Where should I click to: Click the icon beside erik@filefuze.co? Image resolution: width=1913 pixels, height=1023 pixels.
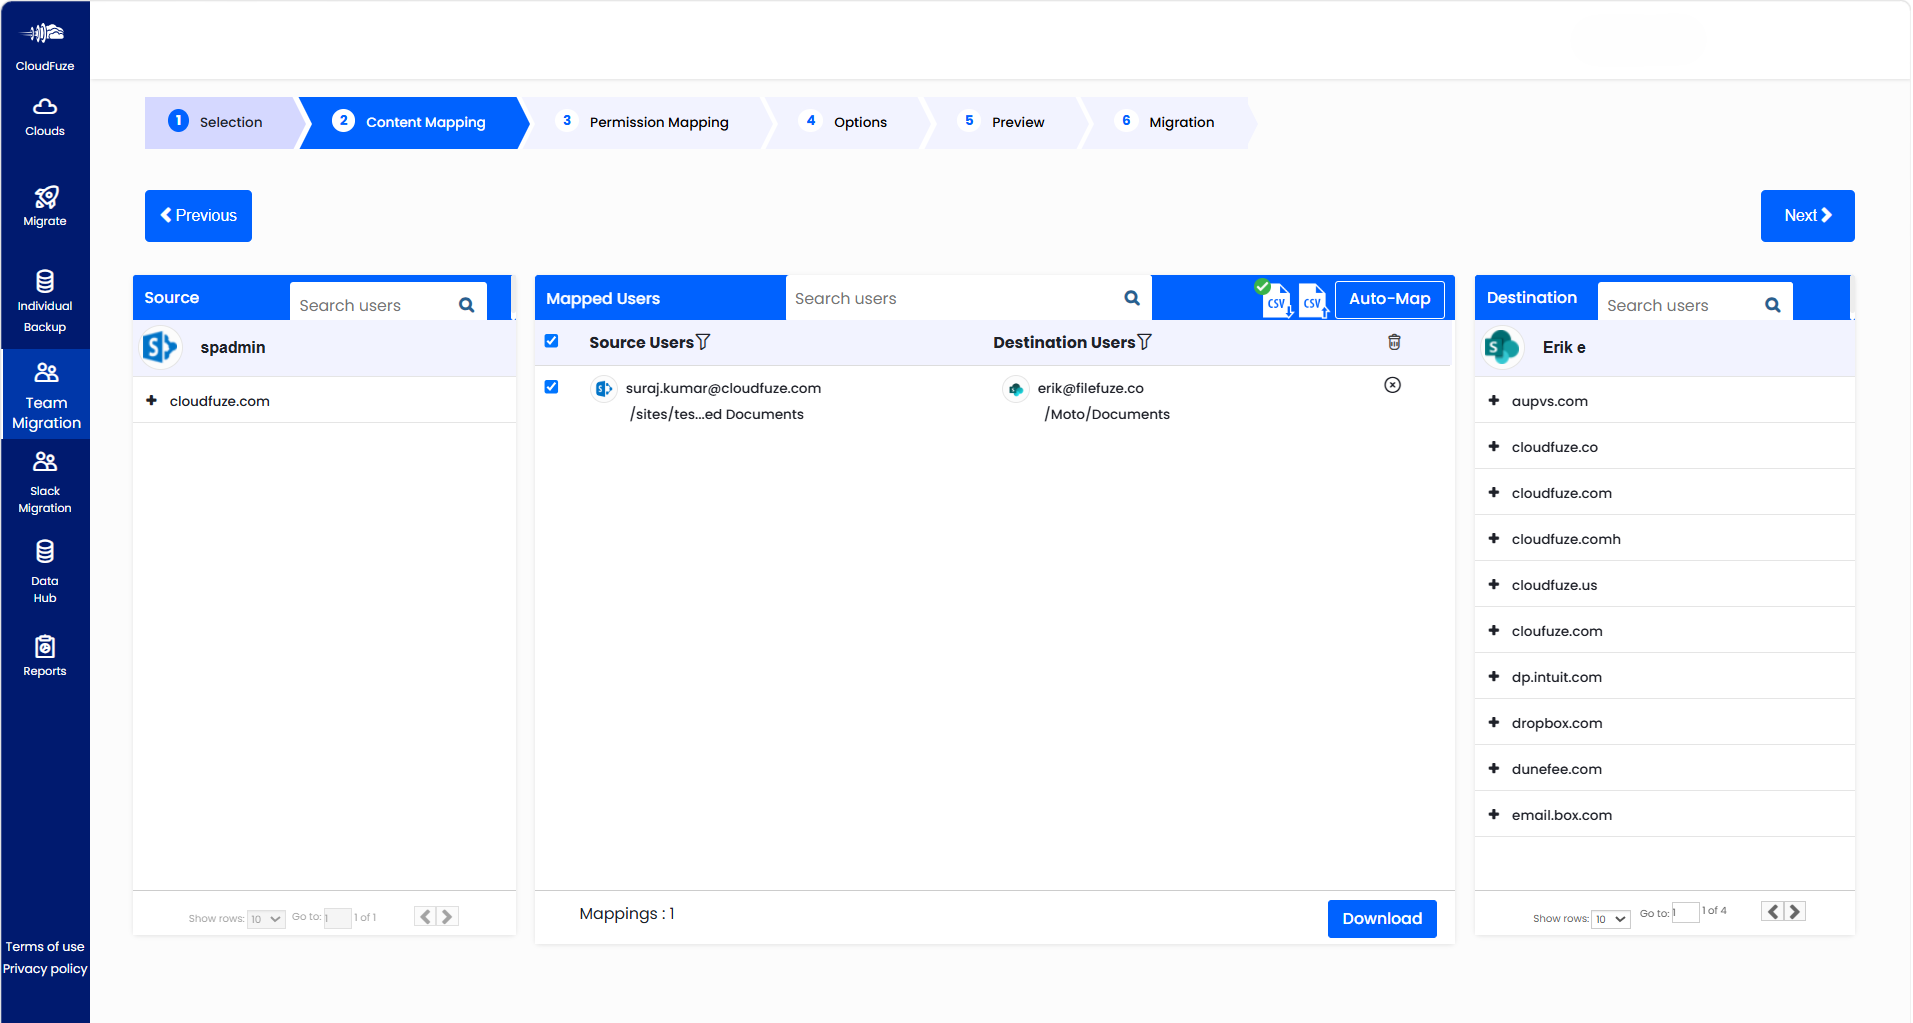(x=1016, y=389)
